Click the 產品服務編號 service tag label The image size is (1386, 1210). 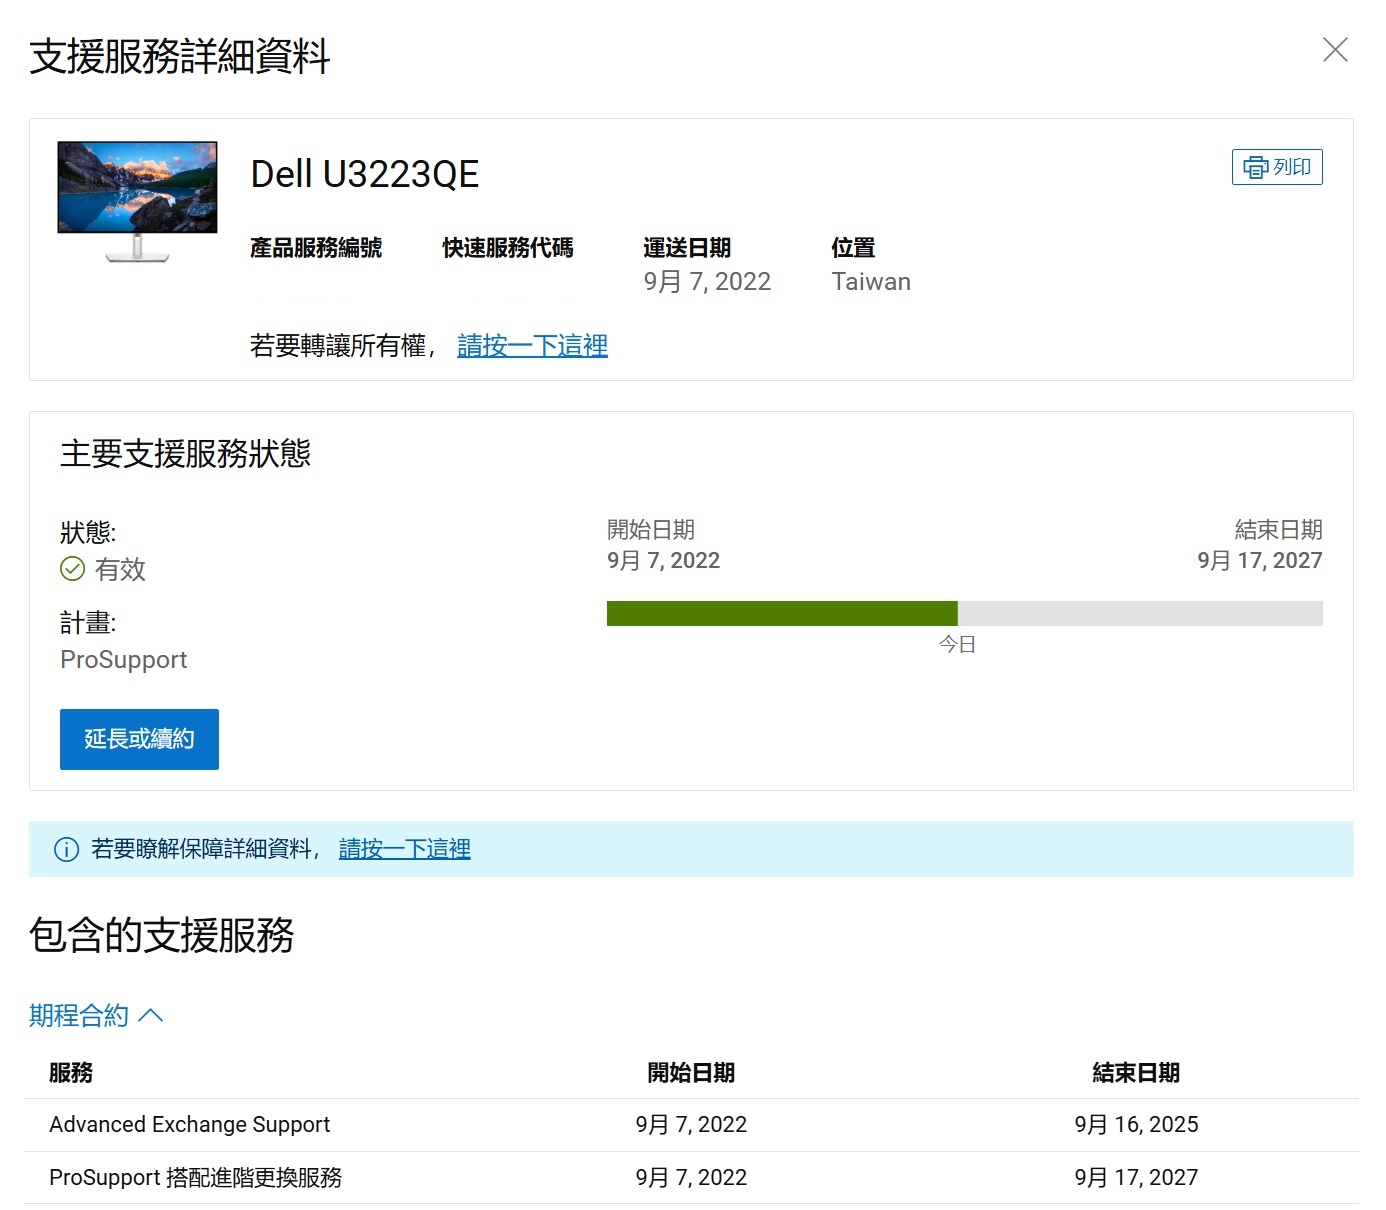click(316, 248)
